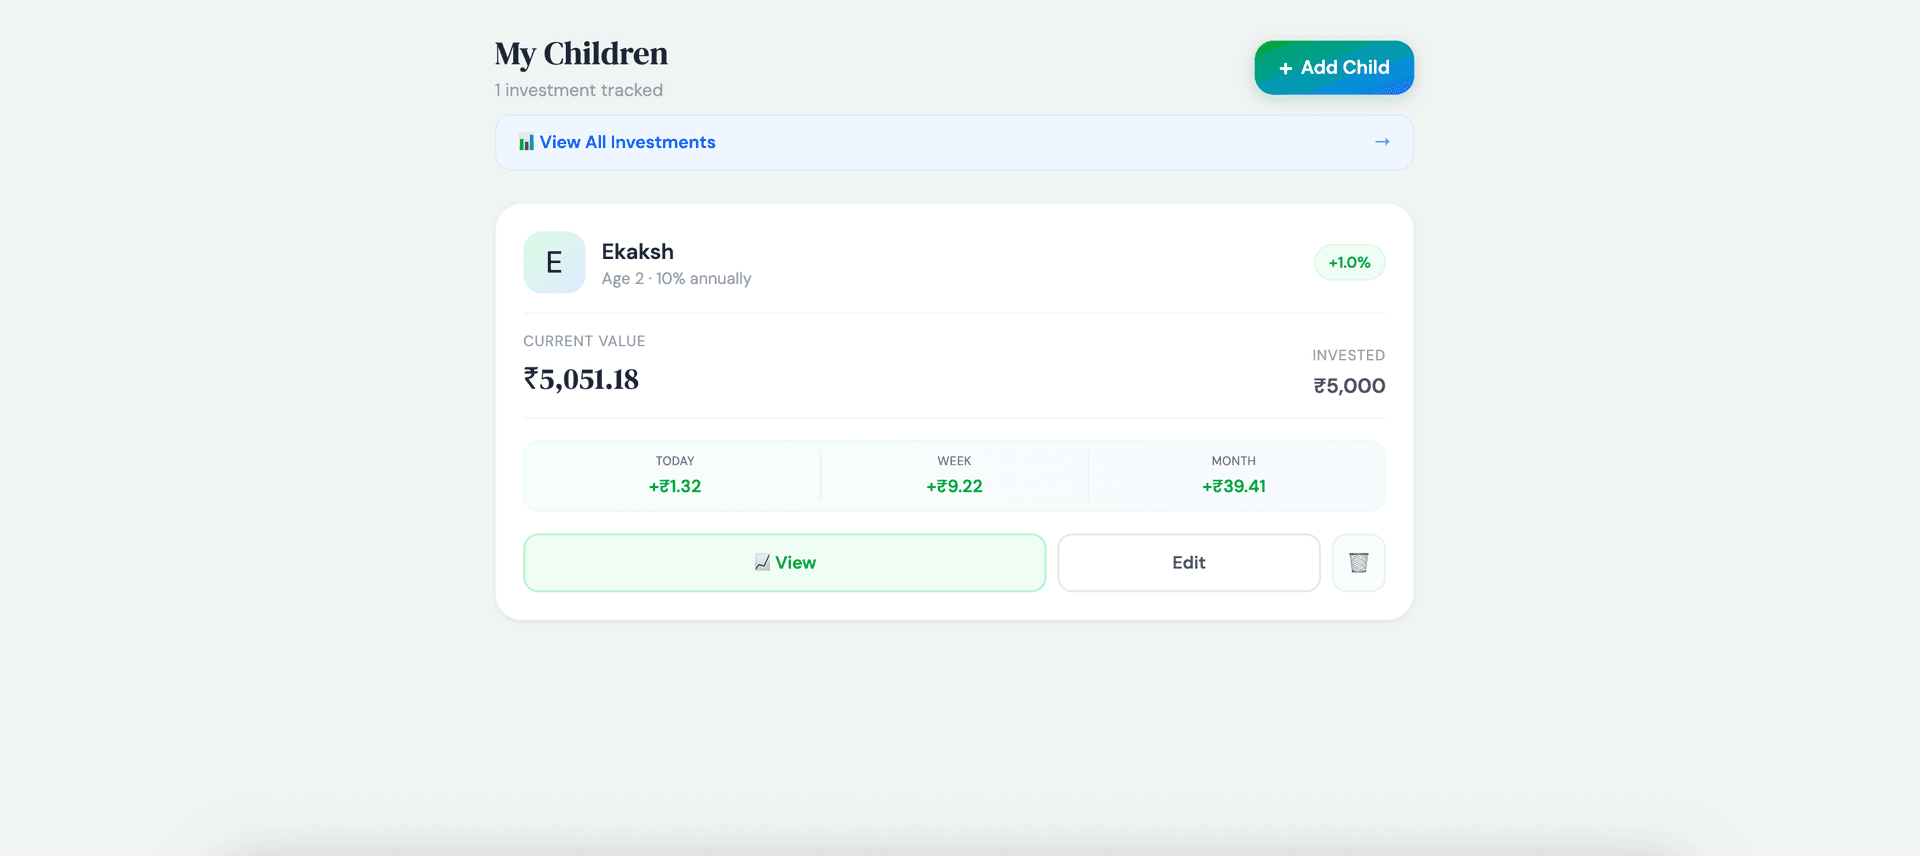1920x856 pixels.
Task: Delete Ekaksh using the trash icon
Action: click(1358, 563)
